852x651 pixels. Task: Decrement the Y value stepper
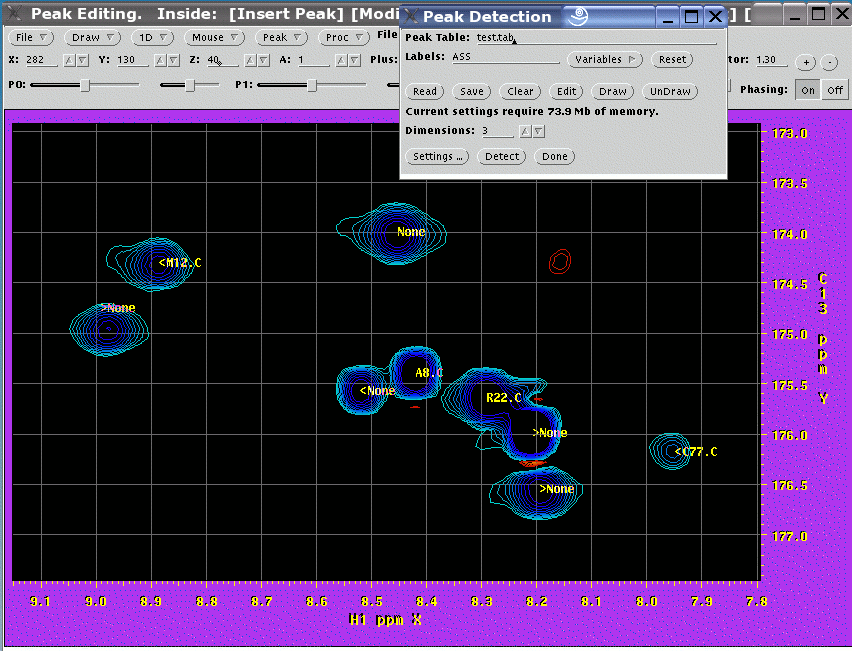[x=173, y=60]
